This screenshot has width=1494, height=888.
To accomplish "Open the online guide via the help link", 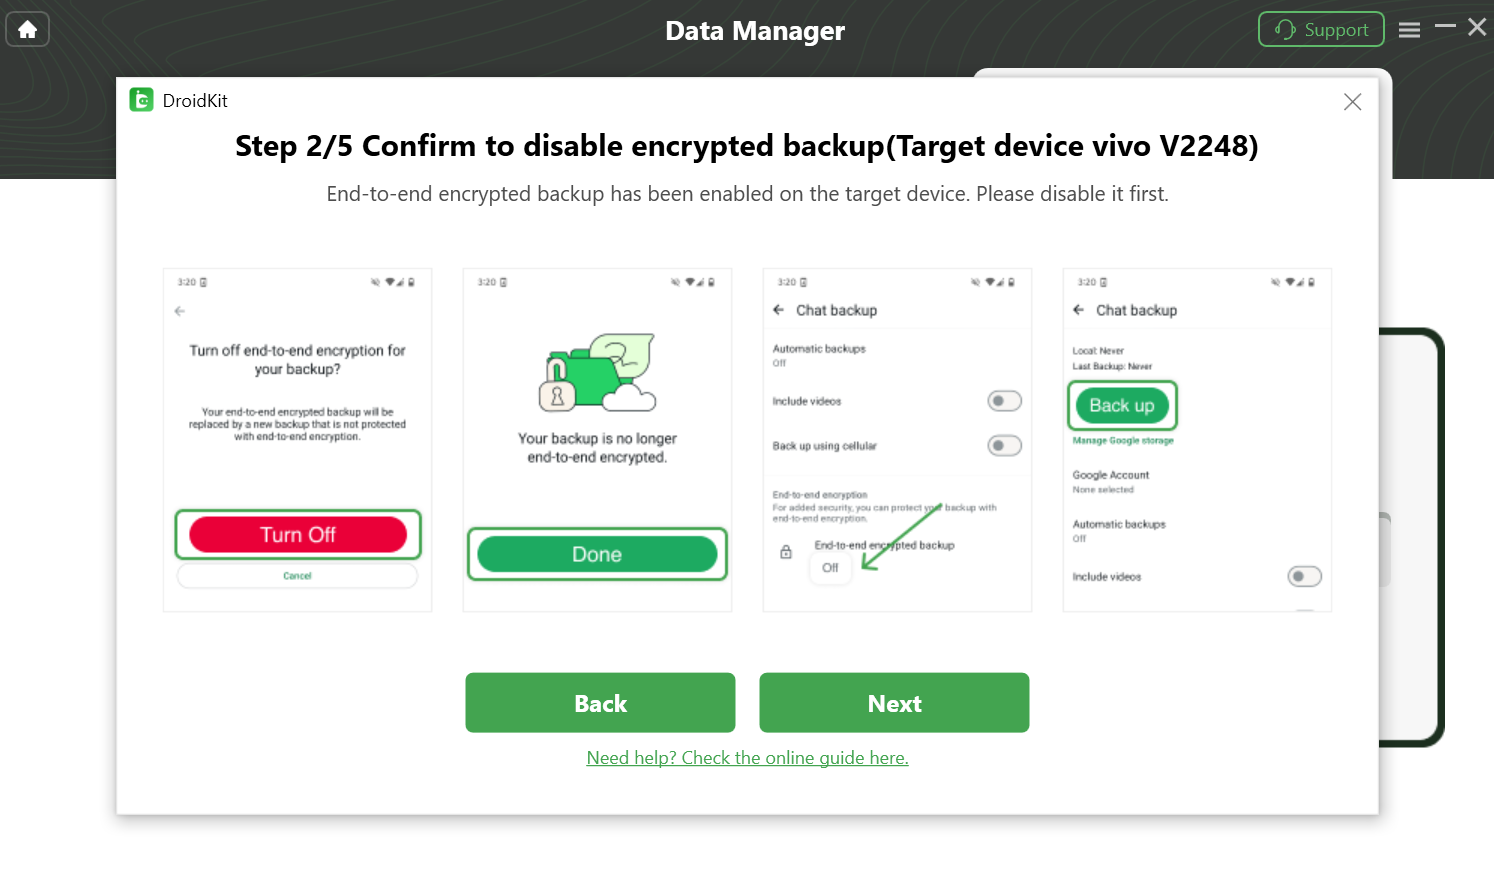I will click(747, 758).
